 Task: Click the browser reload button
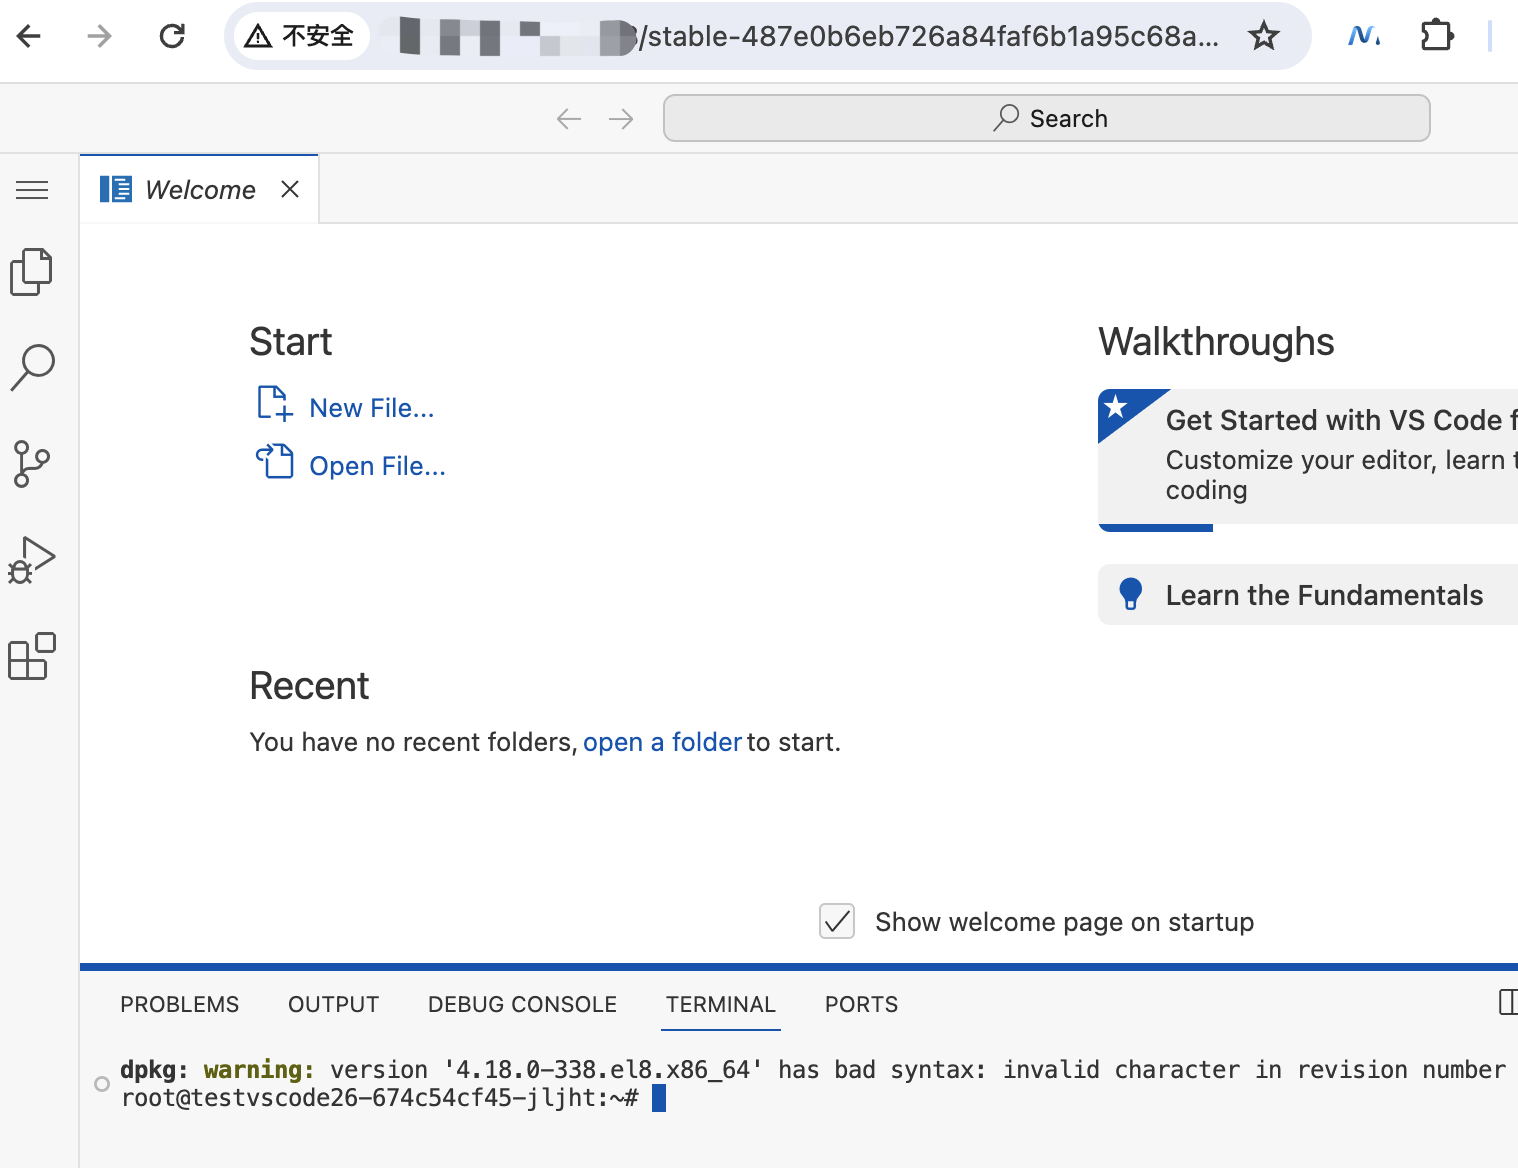172,37
